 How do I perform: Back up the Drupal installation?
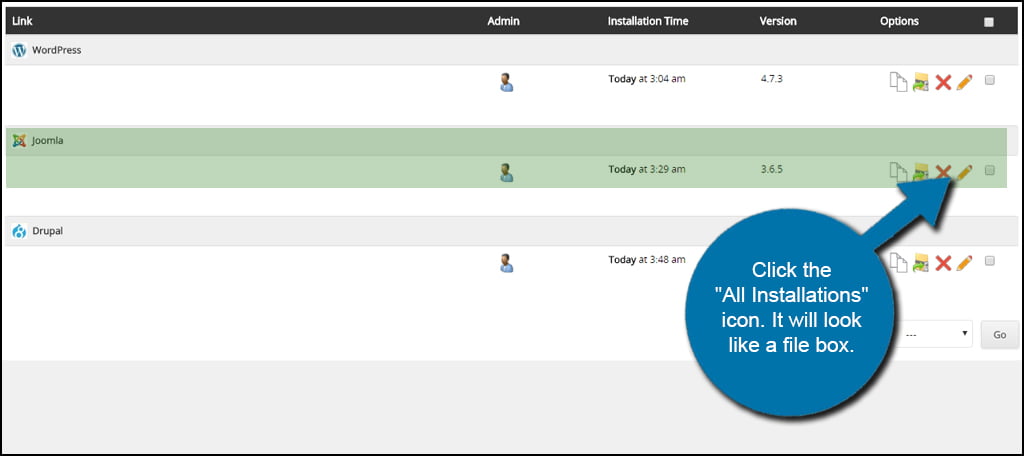921,263
